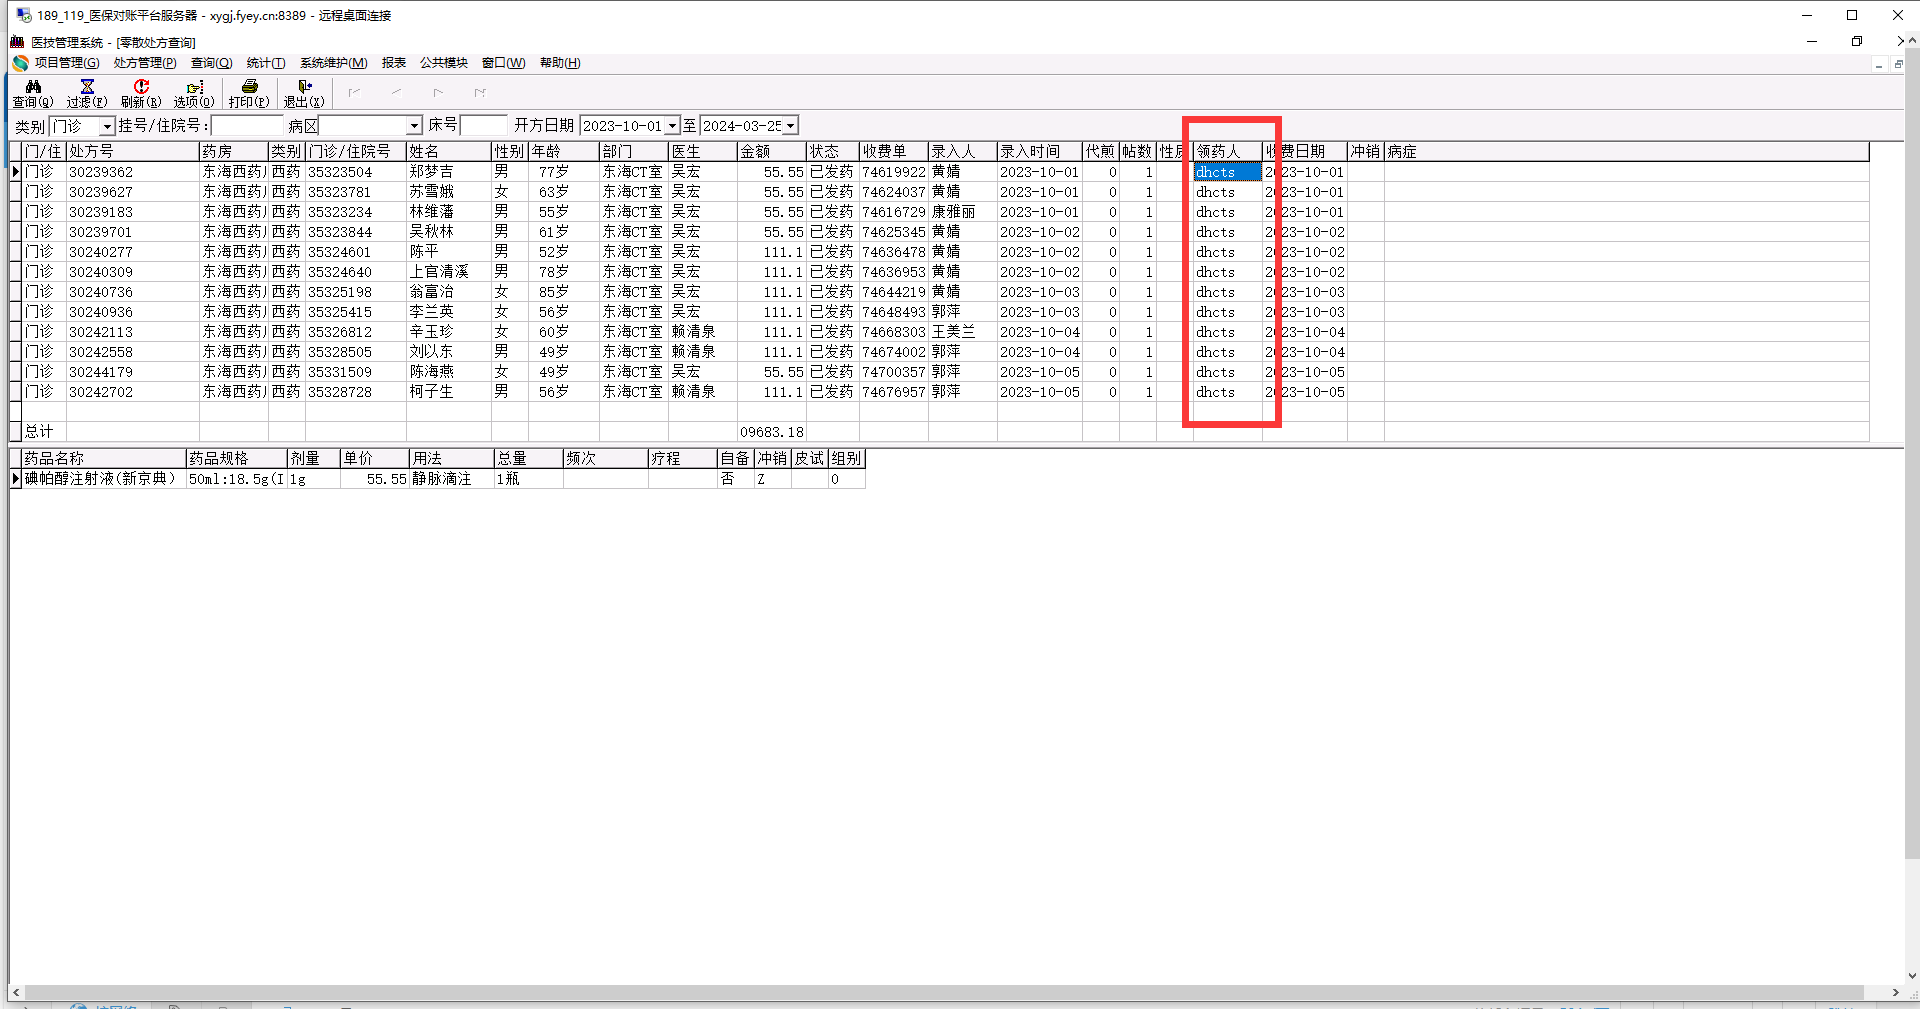Click the 处方号 column header
The height and width of the screenshot is (1009, 1920).
pyautogui.click(x=133, y=151)
